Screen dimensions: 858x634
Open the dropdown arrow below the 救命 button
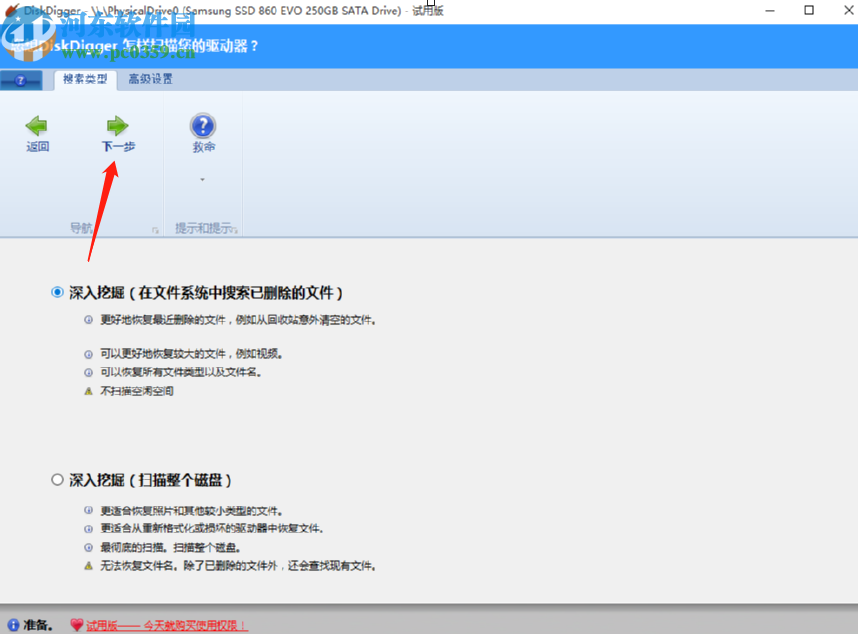[x=202, y=178]
